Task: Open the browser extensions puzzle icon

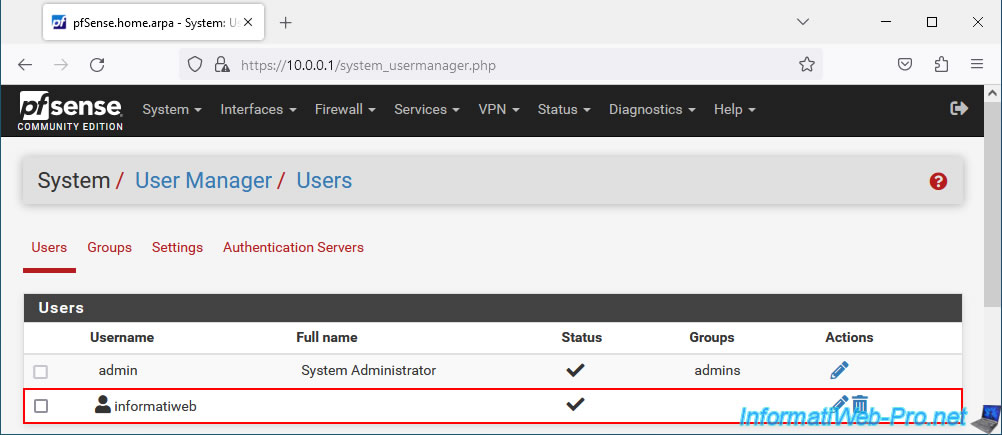Action: 941,65
